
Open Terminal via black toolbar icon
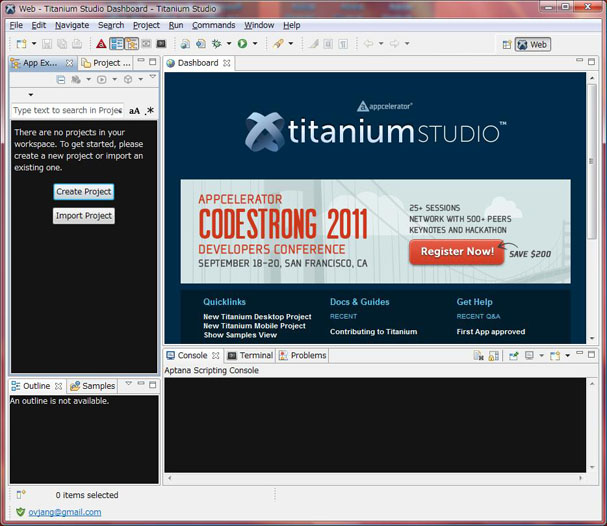pos(161,44)
